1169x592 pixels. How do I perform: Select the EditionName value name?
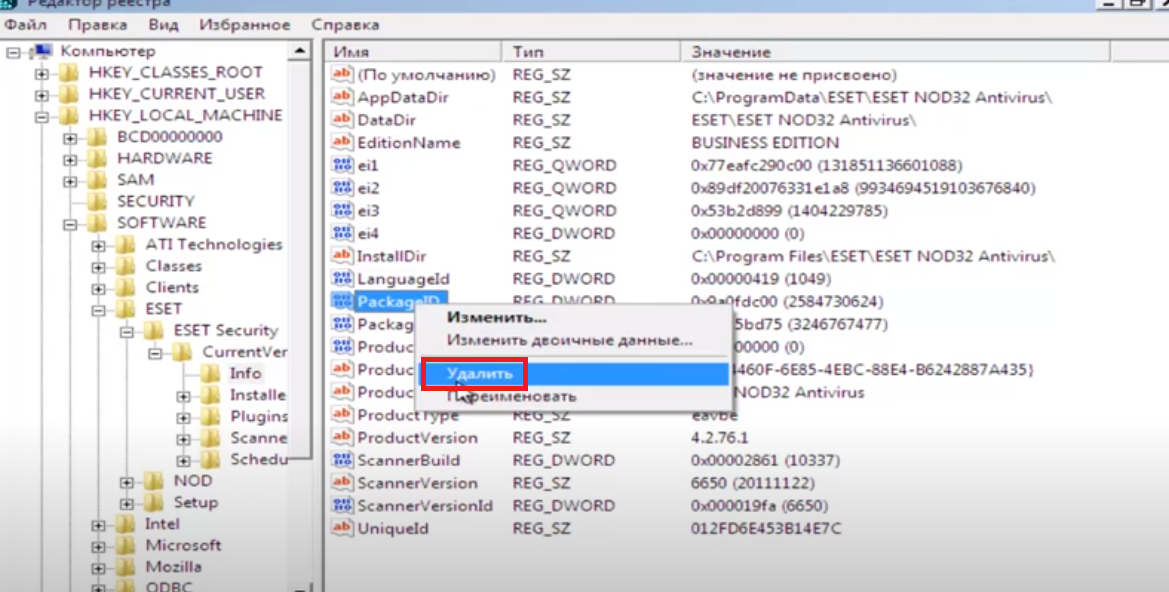pos(409,142)
